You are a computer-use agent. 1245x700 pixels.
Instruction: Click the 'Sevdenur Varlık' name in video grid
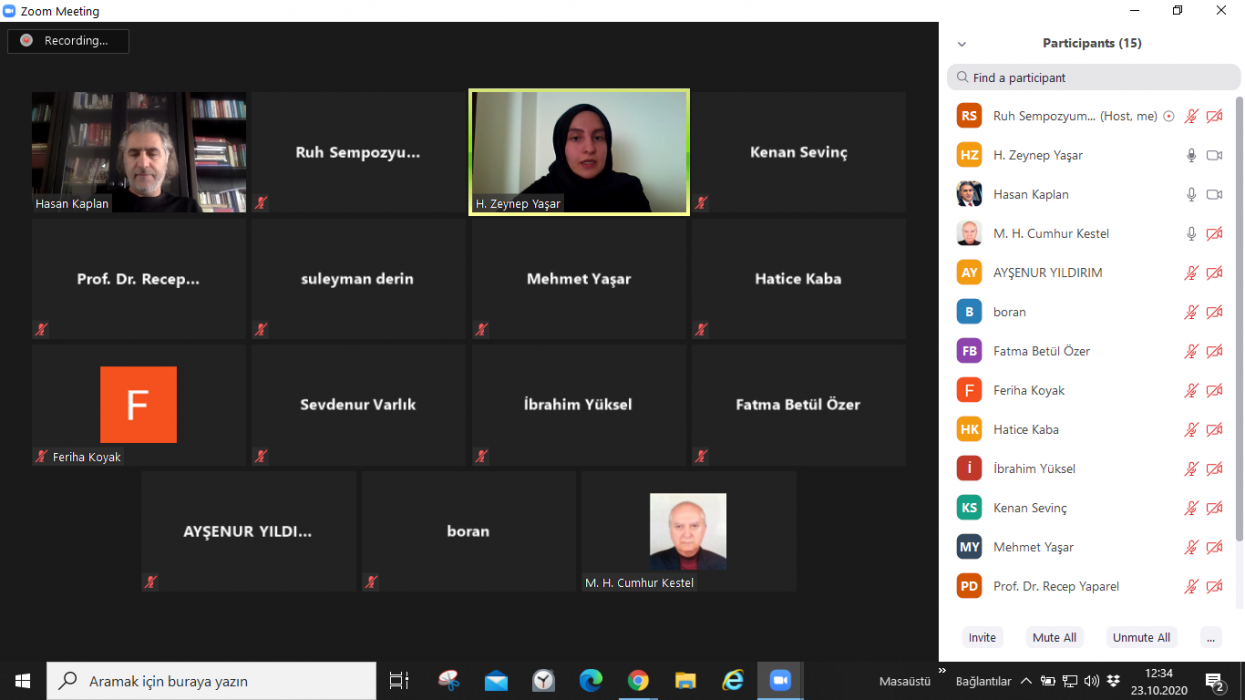(x=358, y=405)
